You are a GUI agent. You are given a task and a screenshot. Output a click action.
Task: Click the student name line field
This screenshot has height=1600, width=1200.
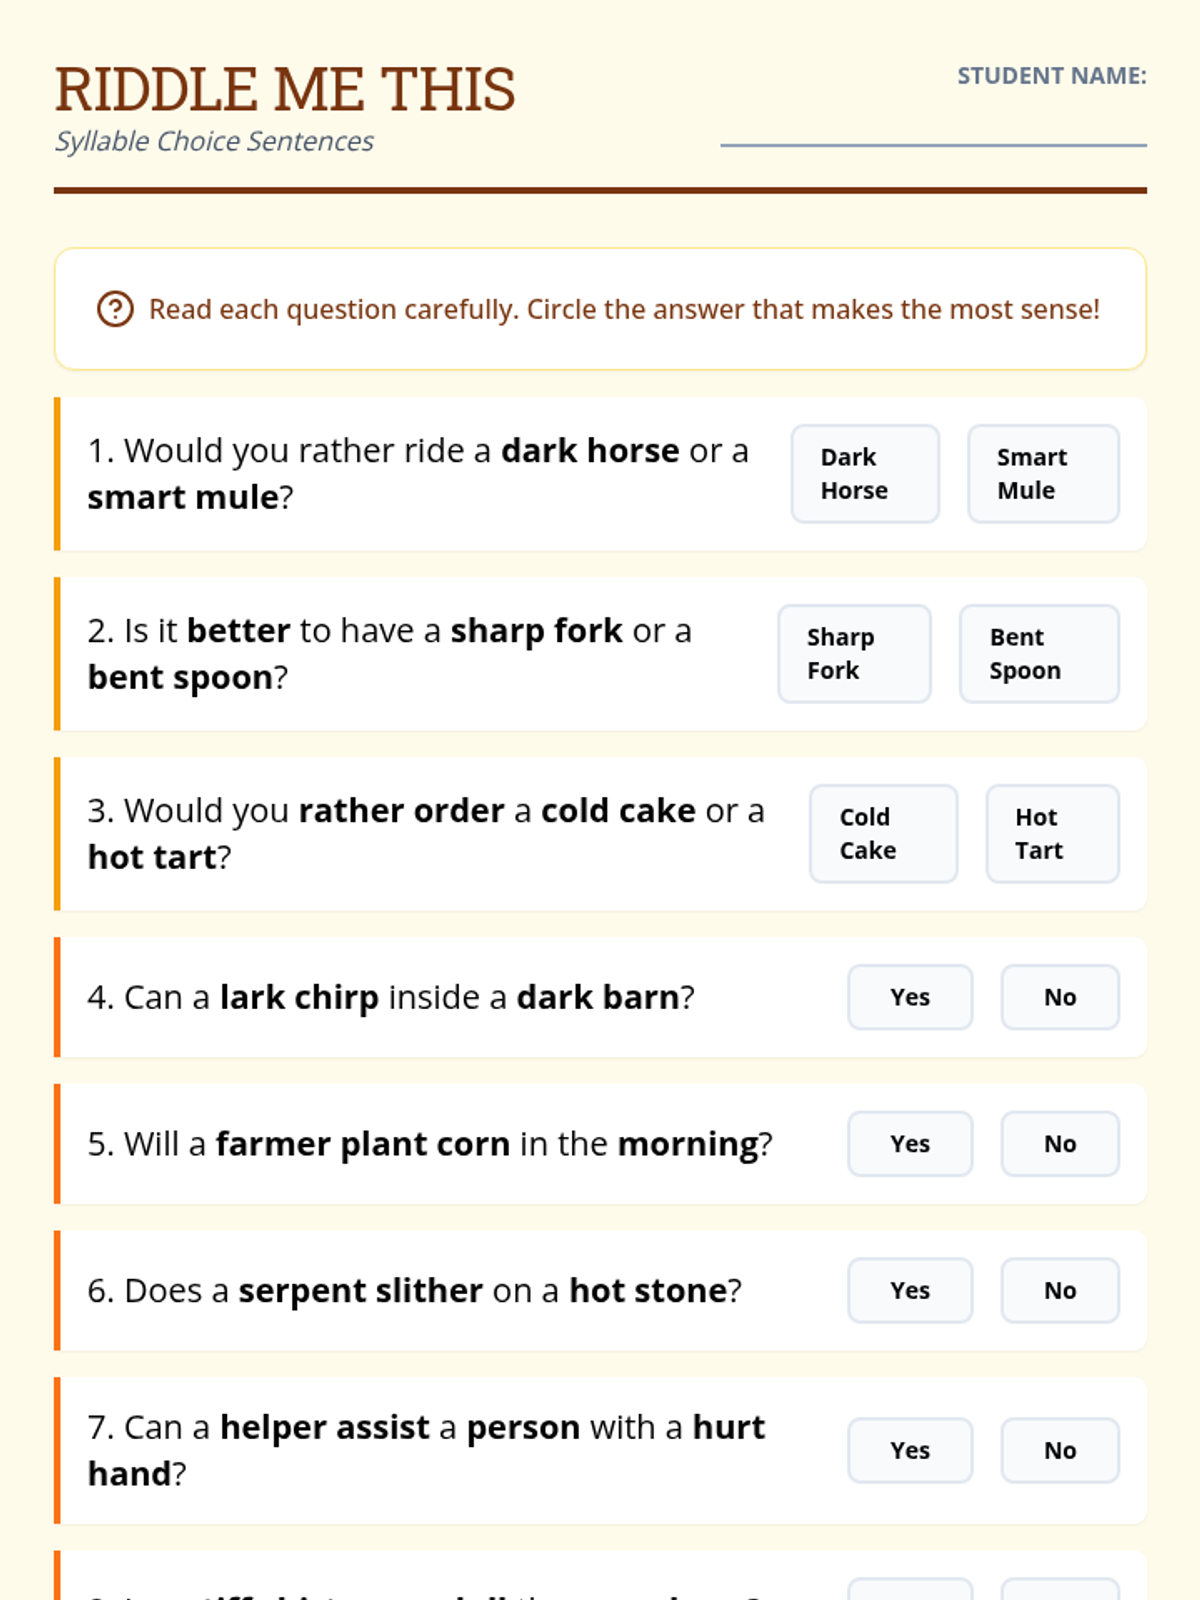coord(933,130)
